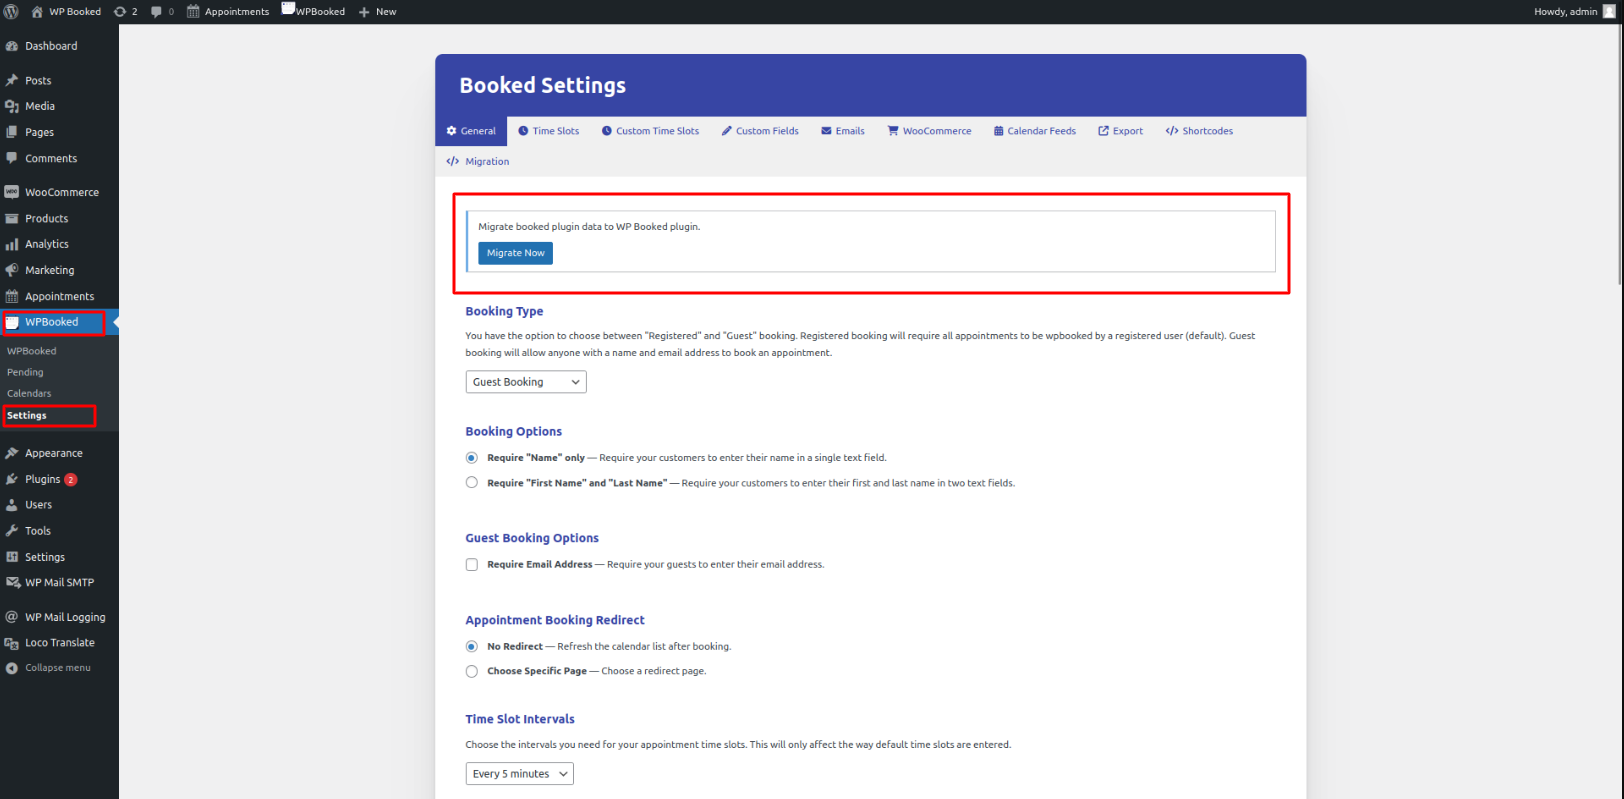Open the Migration tab
Screen dimensions: 1624x799
point(478,162)
